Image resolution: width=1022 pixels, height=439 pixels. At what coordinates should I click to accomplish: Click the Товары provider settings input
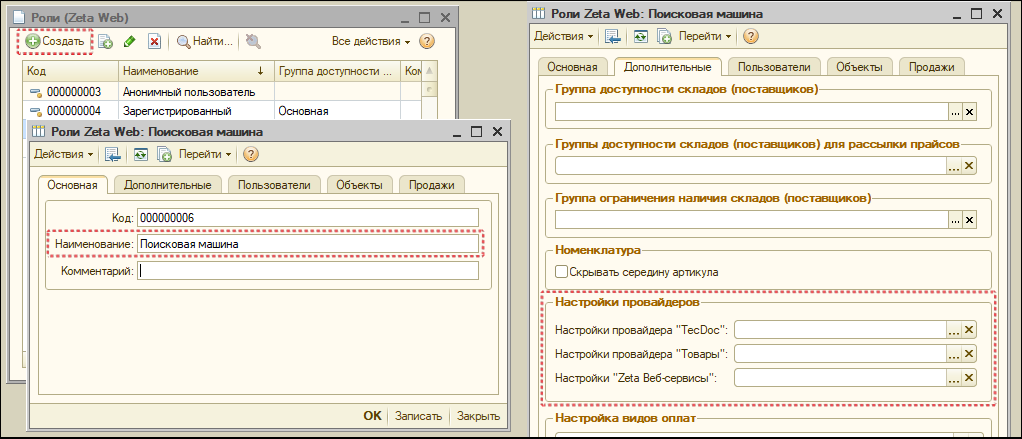pos(840,354)
